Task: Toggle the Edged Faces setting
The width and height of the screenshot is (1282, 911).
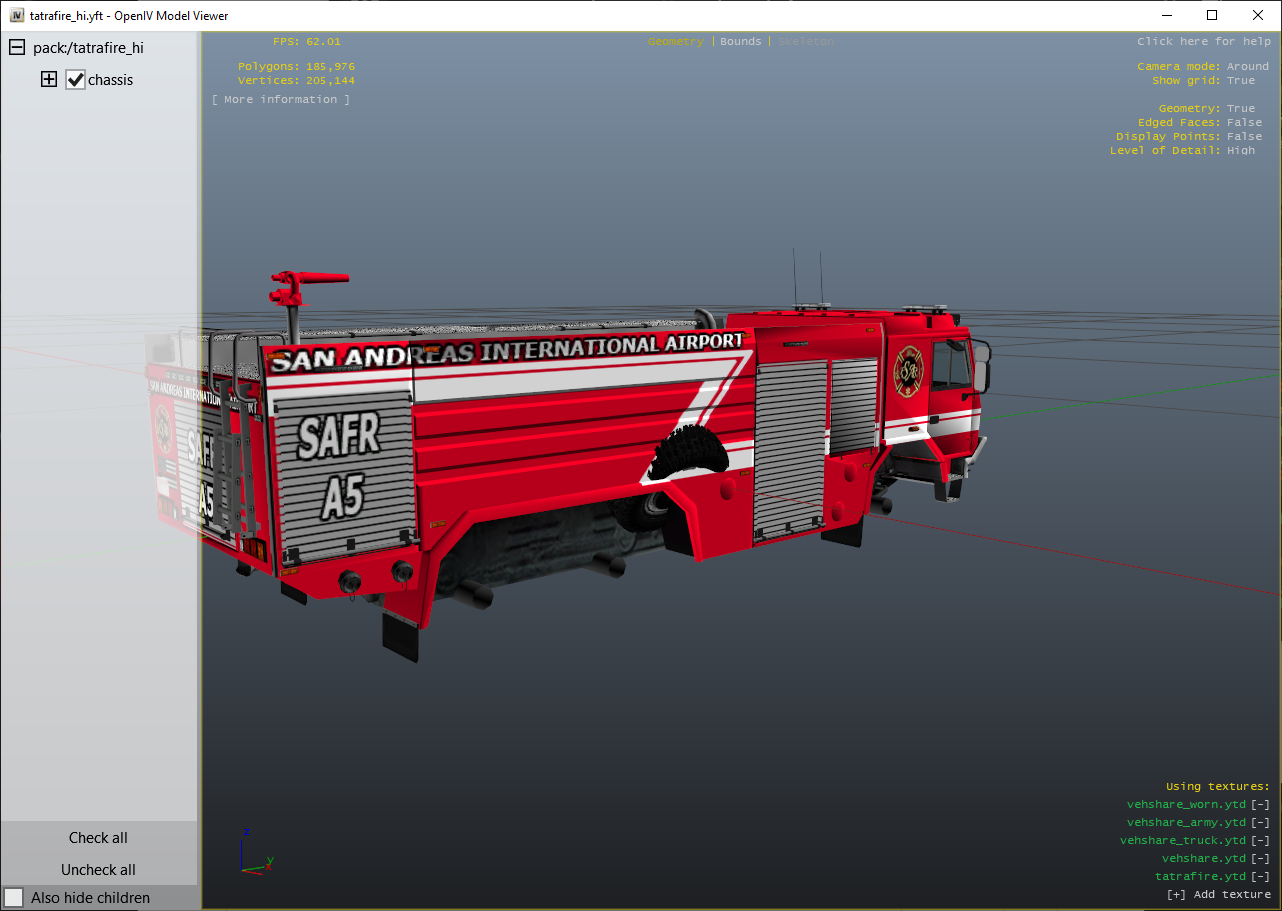Action: click(x=1244, y=123)
